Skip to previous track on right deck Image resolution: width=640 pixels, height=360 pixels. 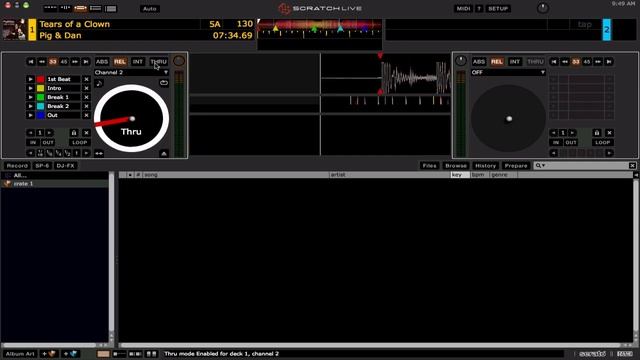click(x=553, y=62)
